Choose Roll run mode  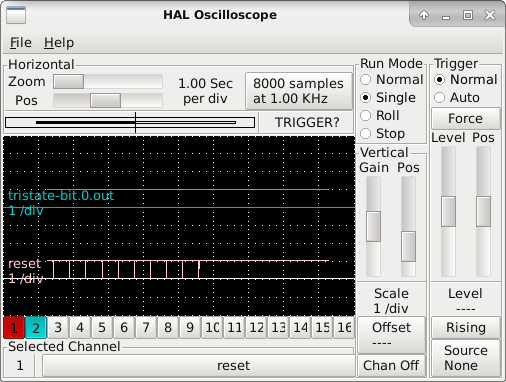pyautogui.click(x=380, y=116)
